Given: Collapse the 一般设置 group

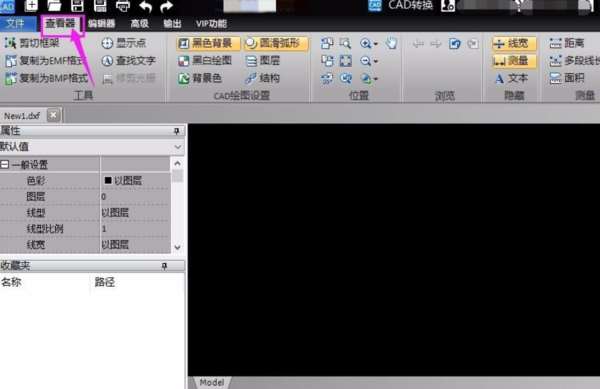Looking at the screenshot, I should coord(5,164).
